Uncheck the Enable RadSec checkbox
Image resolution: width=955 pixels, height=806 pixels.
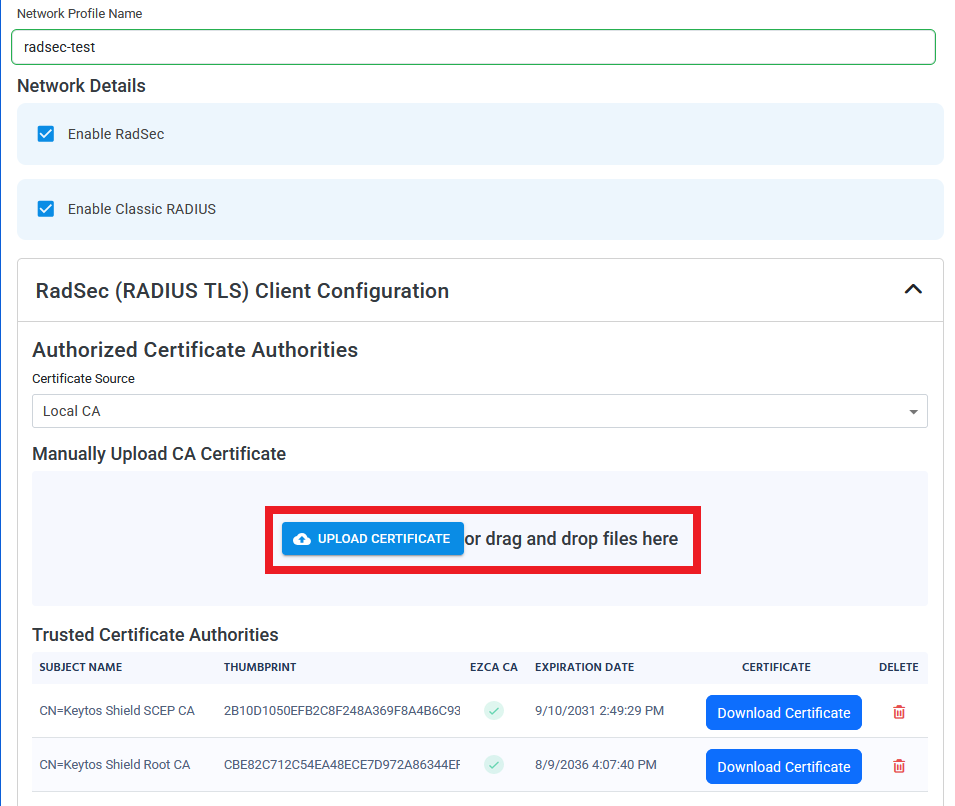coord(46,134)
